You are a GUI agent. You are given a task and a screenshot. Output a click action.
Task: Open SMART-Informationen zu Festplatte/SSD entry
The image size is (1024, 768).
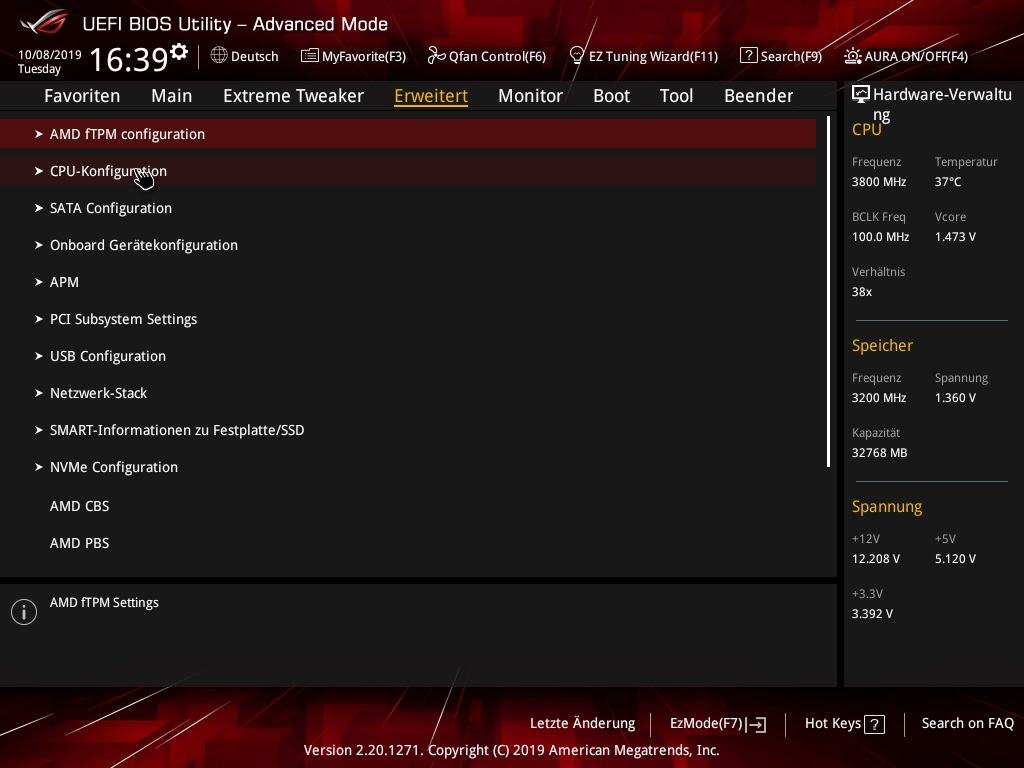pyautogui.click(x=408, y=430)
